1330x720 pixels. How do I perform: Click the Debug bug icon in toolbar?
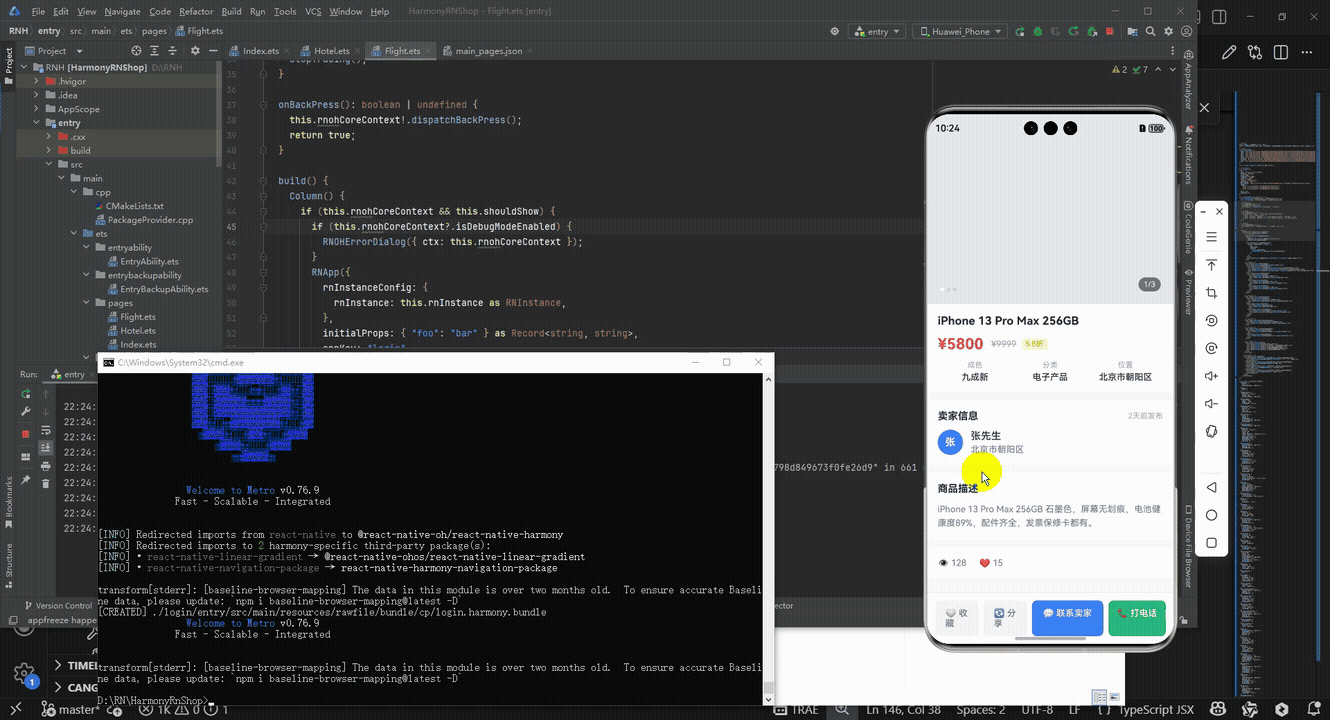click(x=1037, y=31)
